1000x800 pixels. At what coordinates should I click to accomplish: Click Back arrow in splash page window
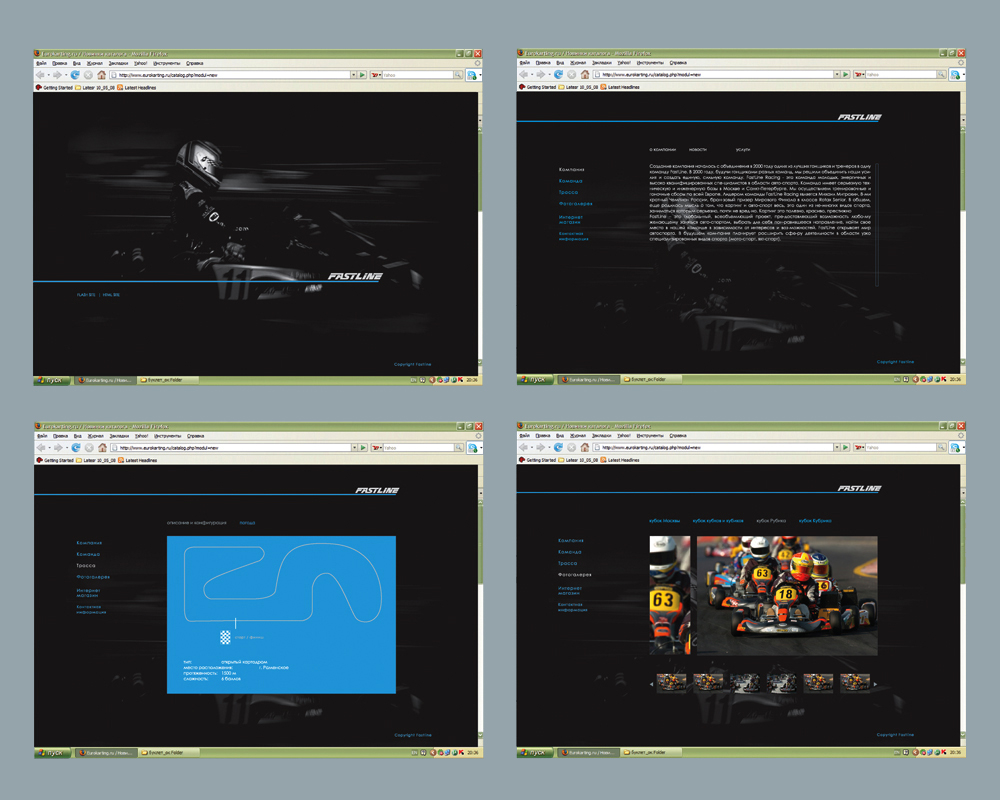coord(40,75)
